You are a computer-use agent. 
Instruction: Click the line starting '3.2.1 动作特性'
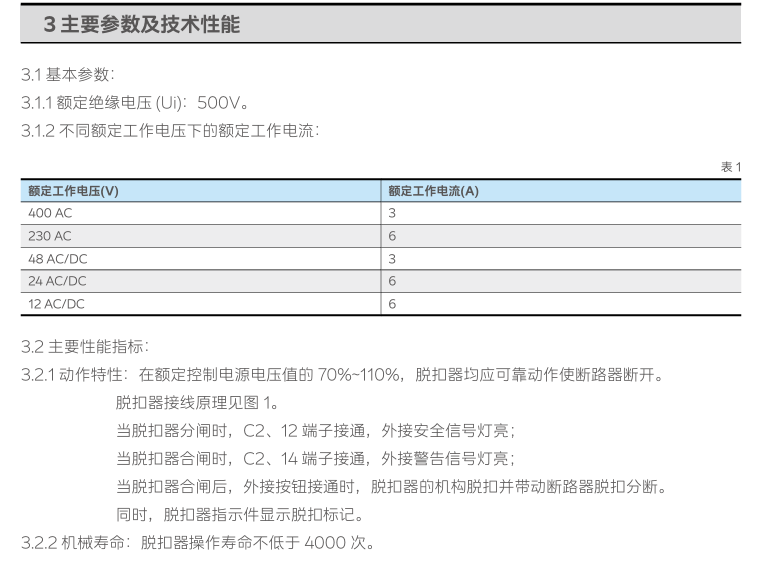point(343,374)
